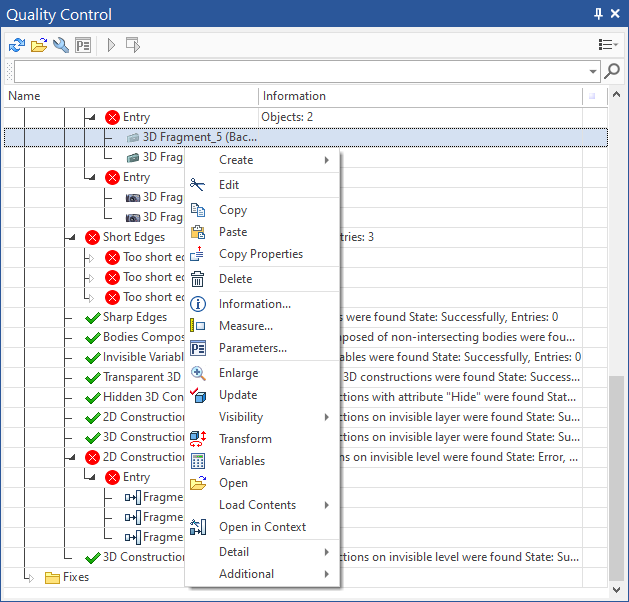Image resolution: width=629 pixels, height=602 pixels.
Task: Choose Copy in the context menu
Action: click(262, 210)
